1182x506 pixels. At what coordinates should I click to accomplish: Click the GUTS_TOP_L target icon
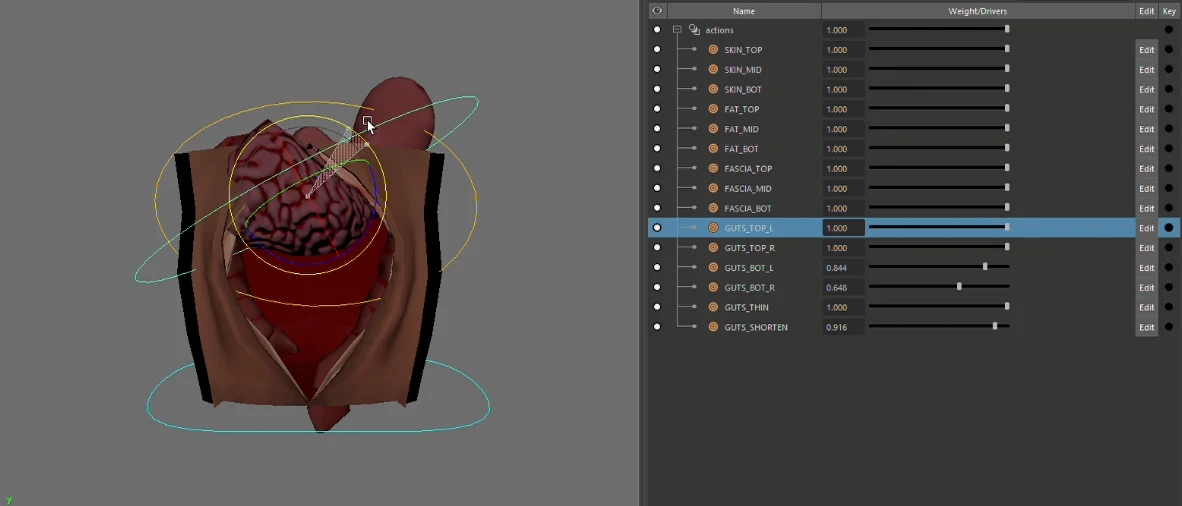[x=713, y=228]
